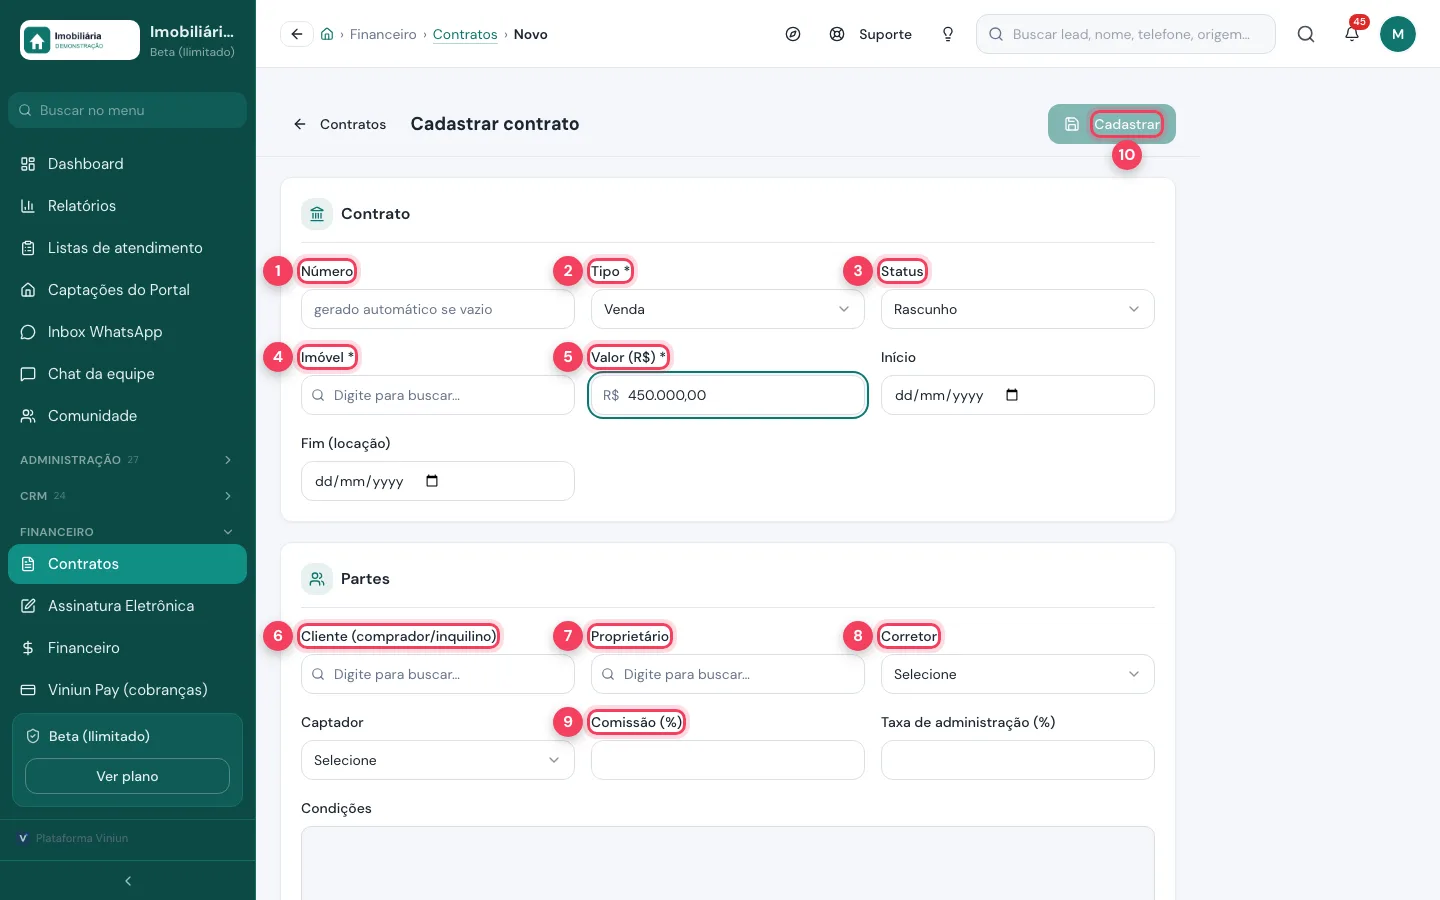Open the Corretor Selecione dropdown

[1018, 674]
